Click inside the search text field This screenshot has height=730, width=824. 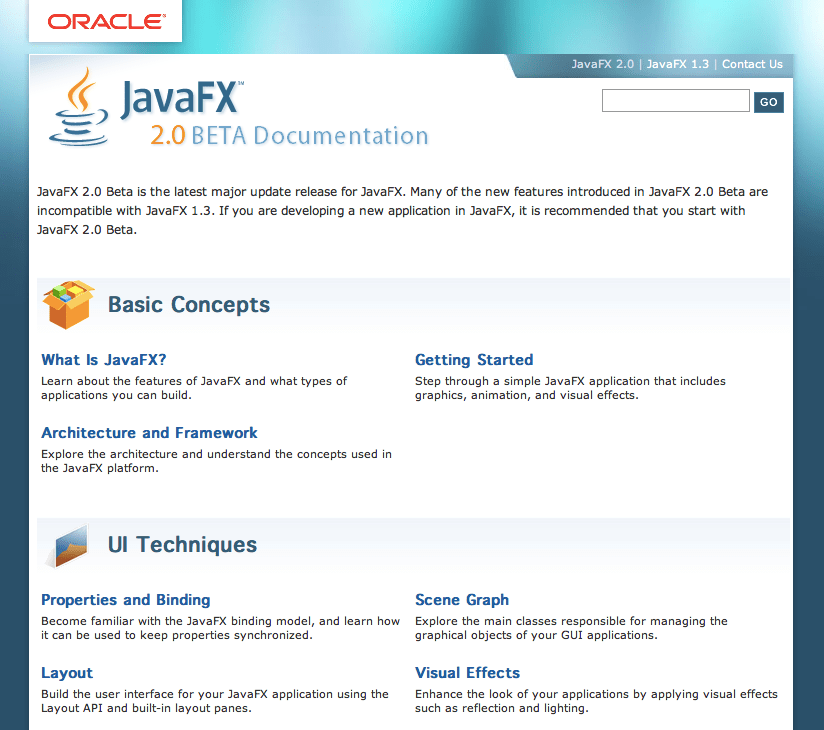tap(675, 100)
